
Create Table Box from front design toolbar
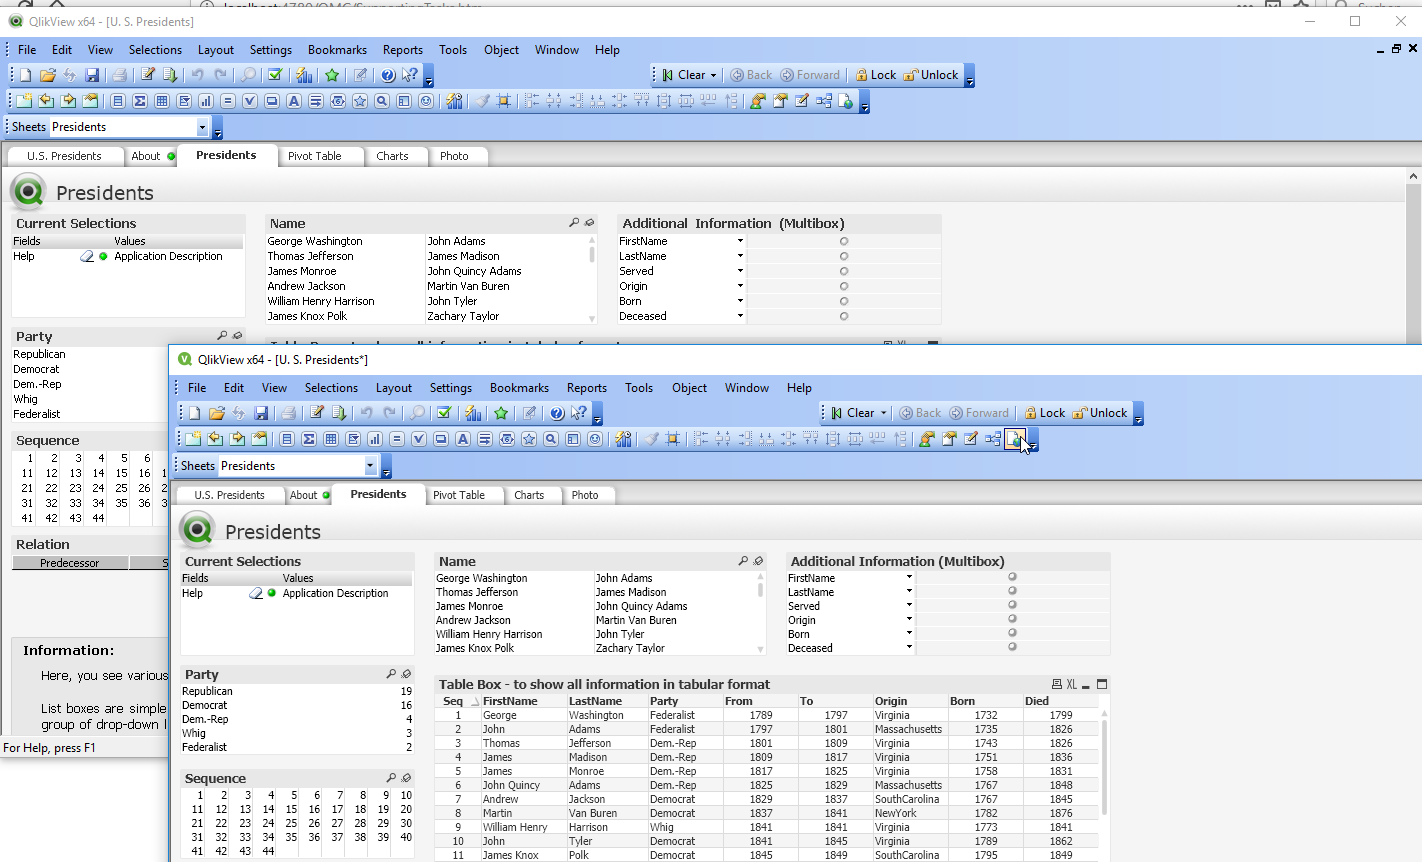tap(331, 439)
